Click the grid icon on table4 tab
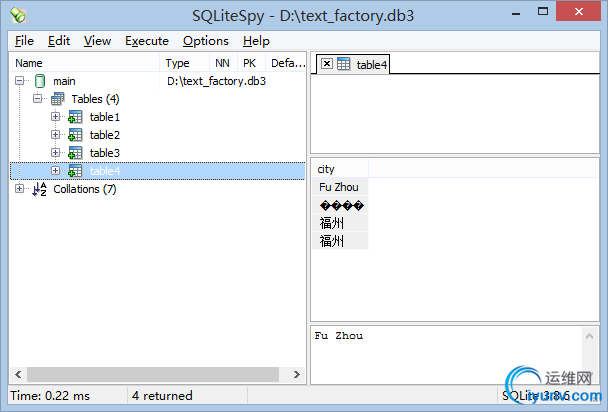This screenshot has width=608, height=412. 344,64
